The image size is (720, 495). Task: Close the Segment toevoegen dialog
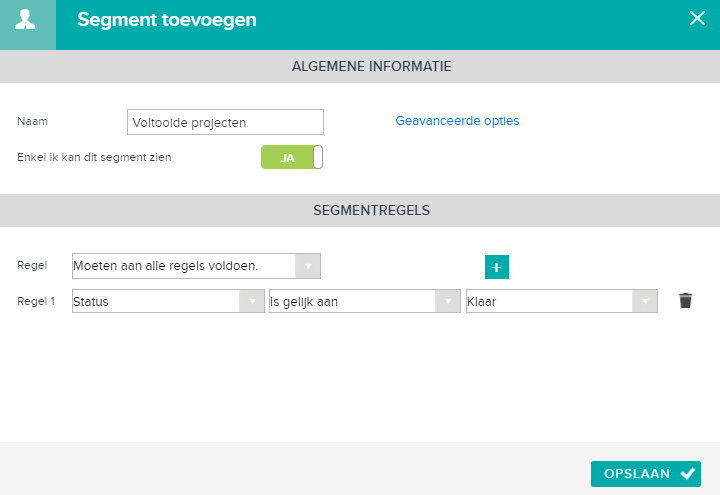(x=697, y=18)
